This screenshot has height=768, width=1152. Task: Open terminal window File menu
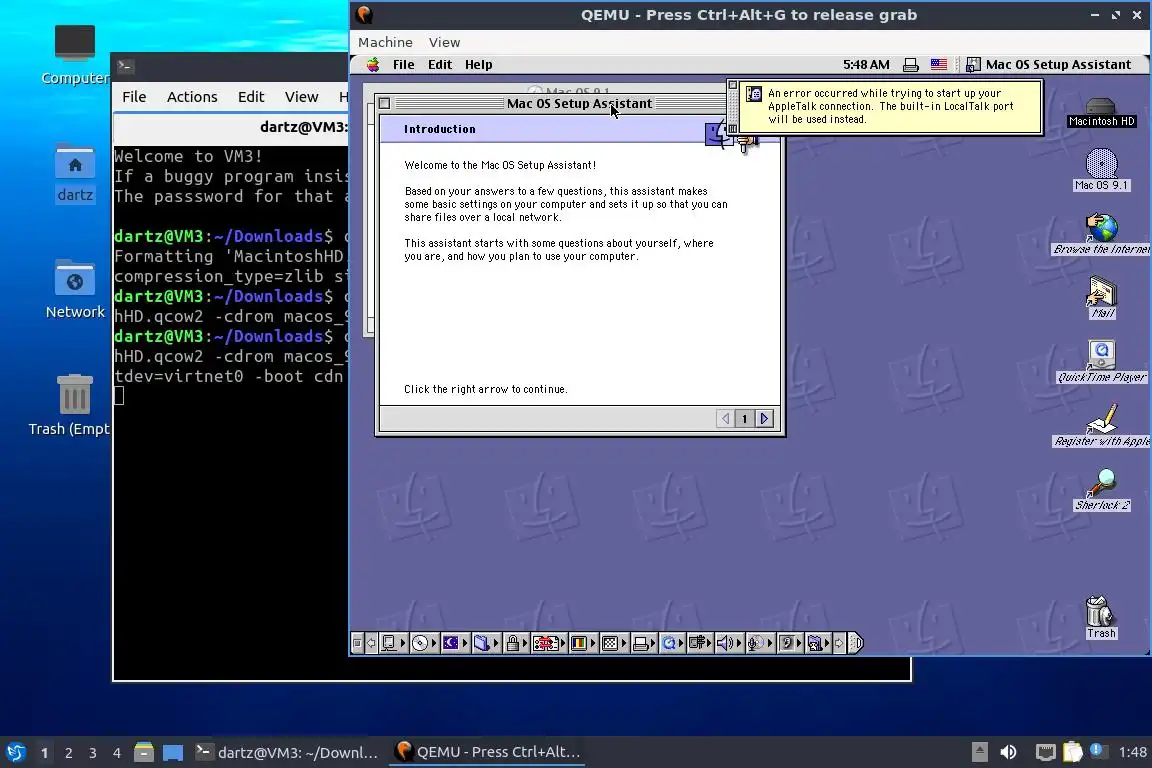coord(134,97)
